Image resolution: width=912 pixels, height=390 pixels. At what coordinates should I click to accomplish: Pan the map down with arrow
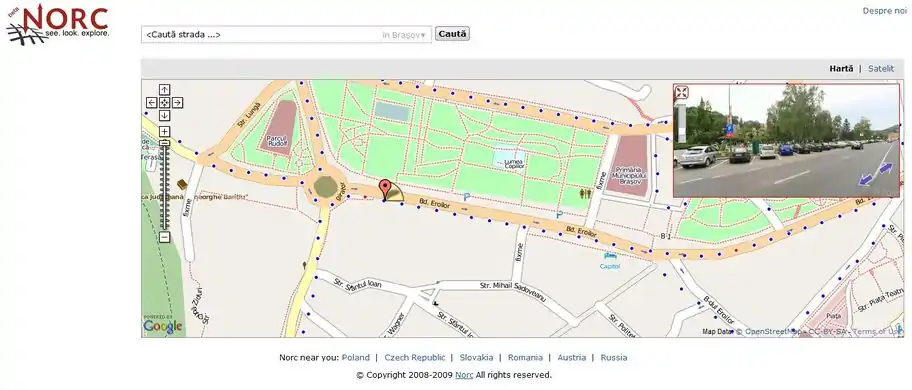click(165, 116)
